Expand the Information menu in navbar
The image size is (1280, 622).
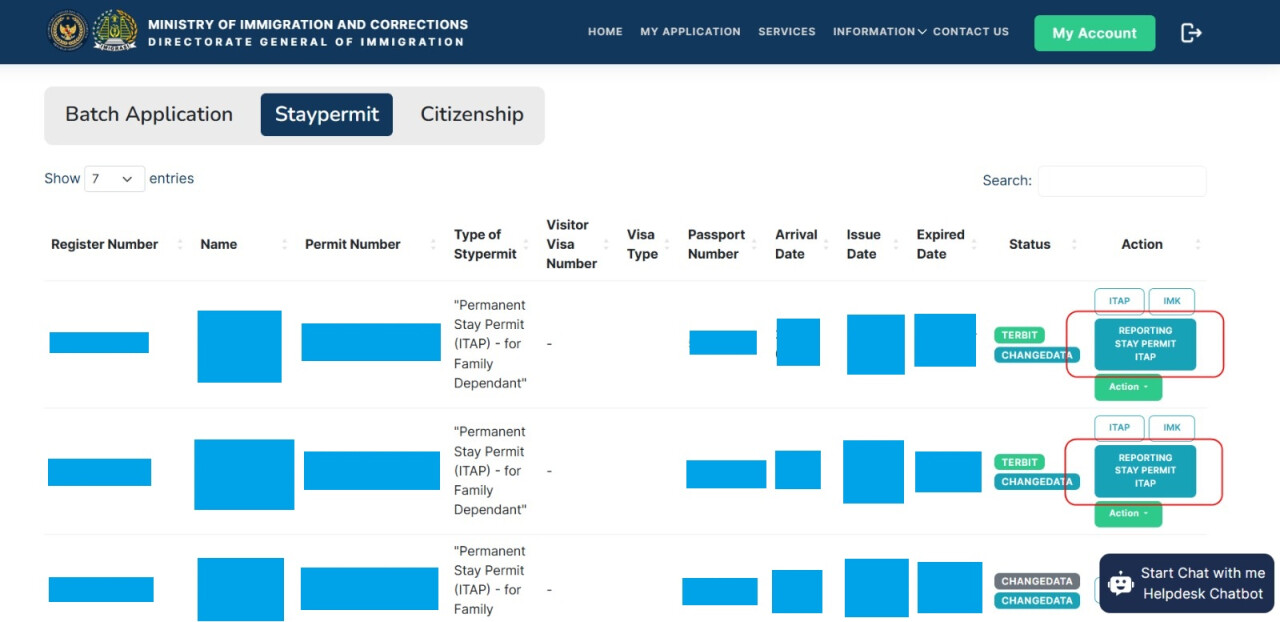(879, 32)
